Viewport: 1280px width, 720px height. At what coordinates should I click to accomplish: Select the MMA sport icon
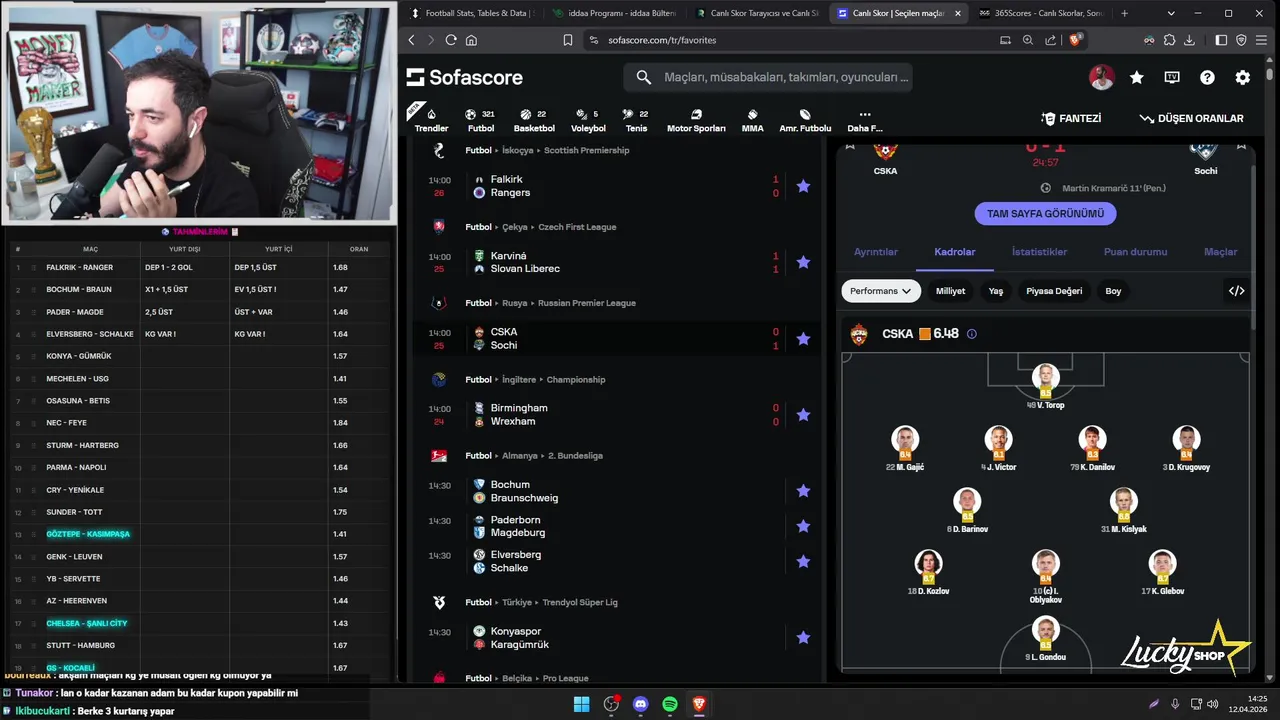click(752, 120)
